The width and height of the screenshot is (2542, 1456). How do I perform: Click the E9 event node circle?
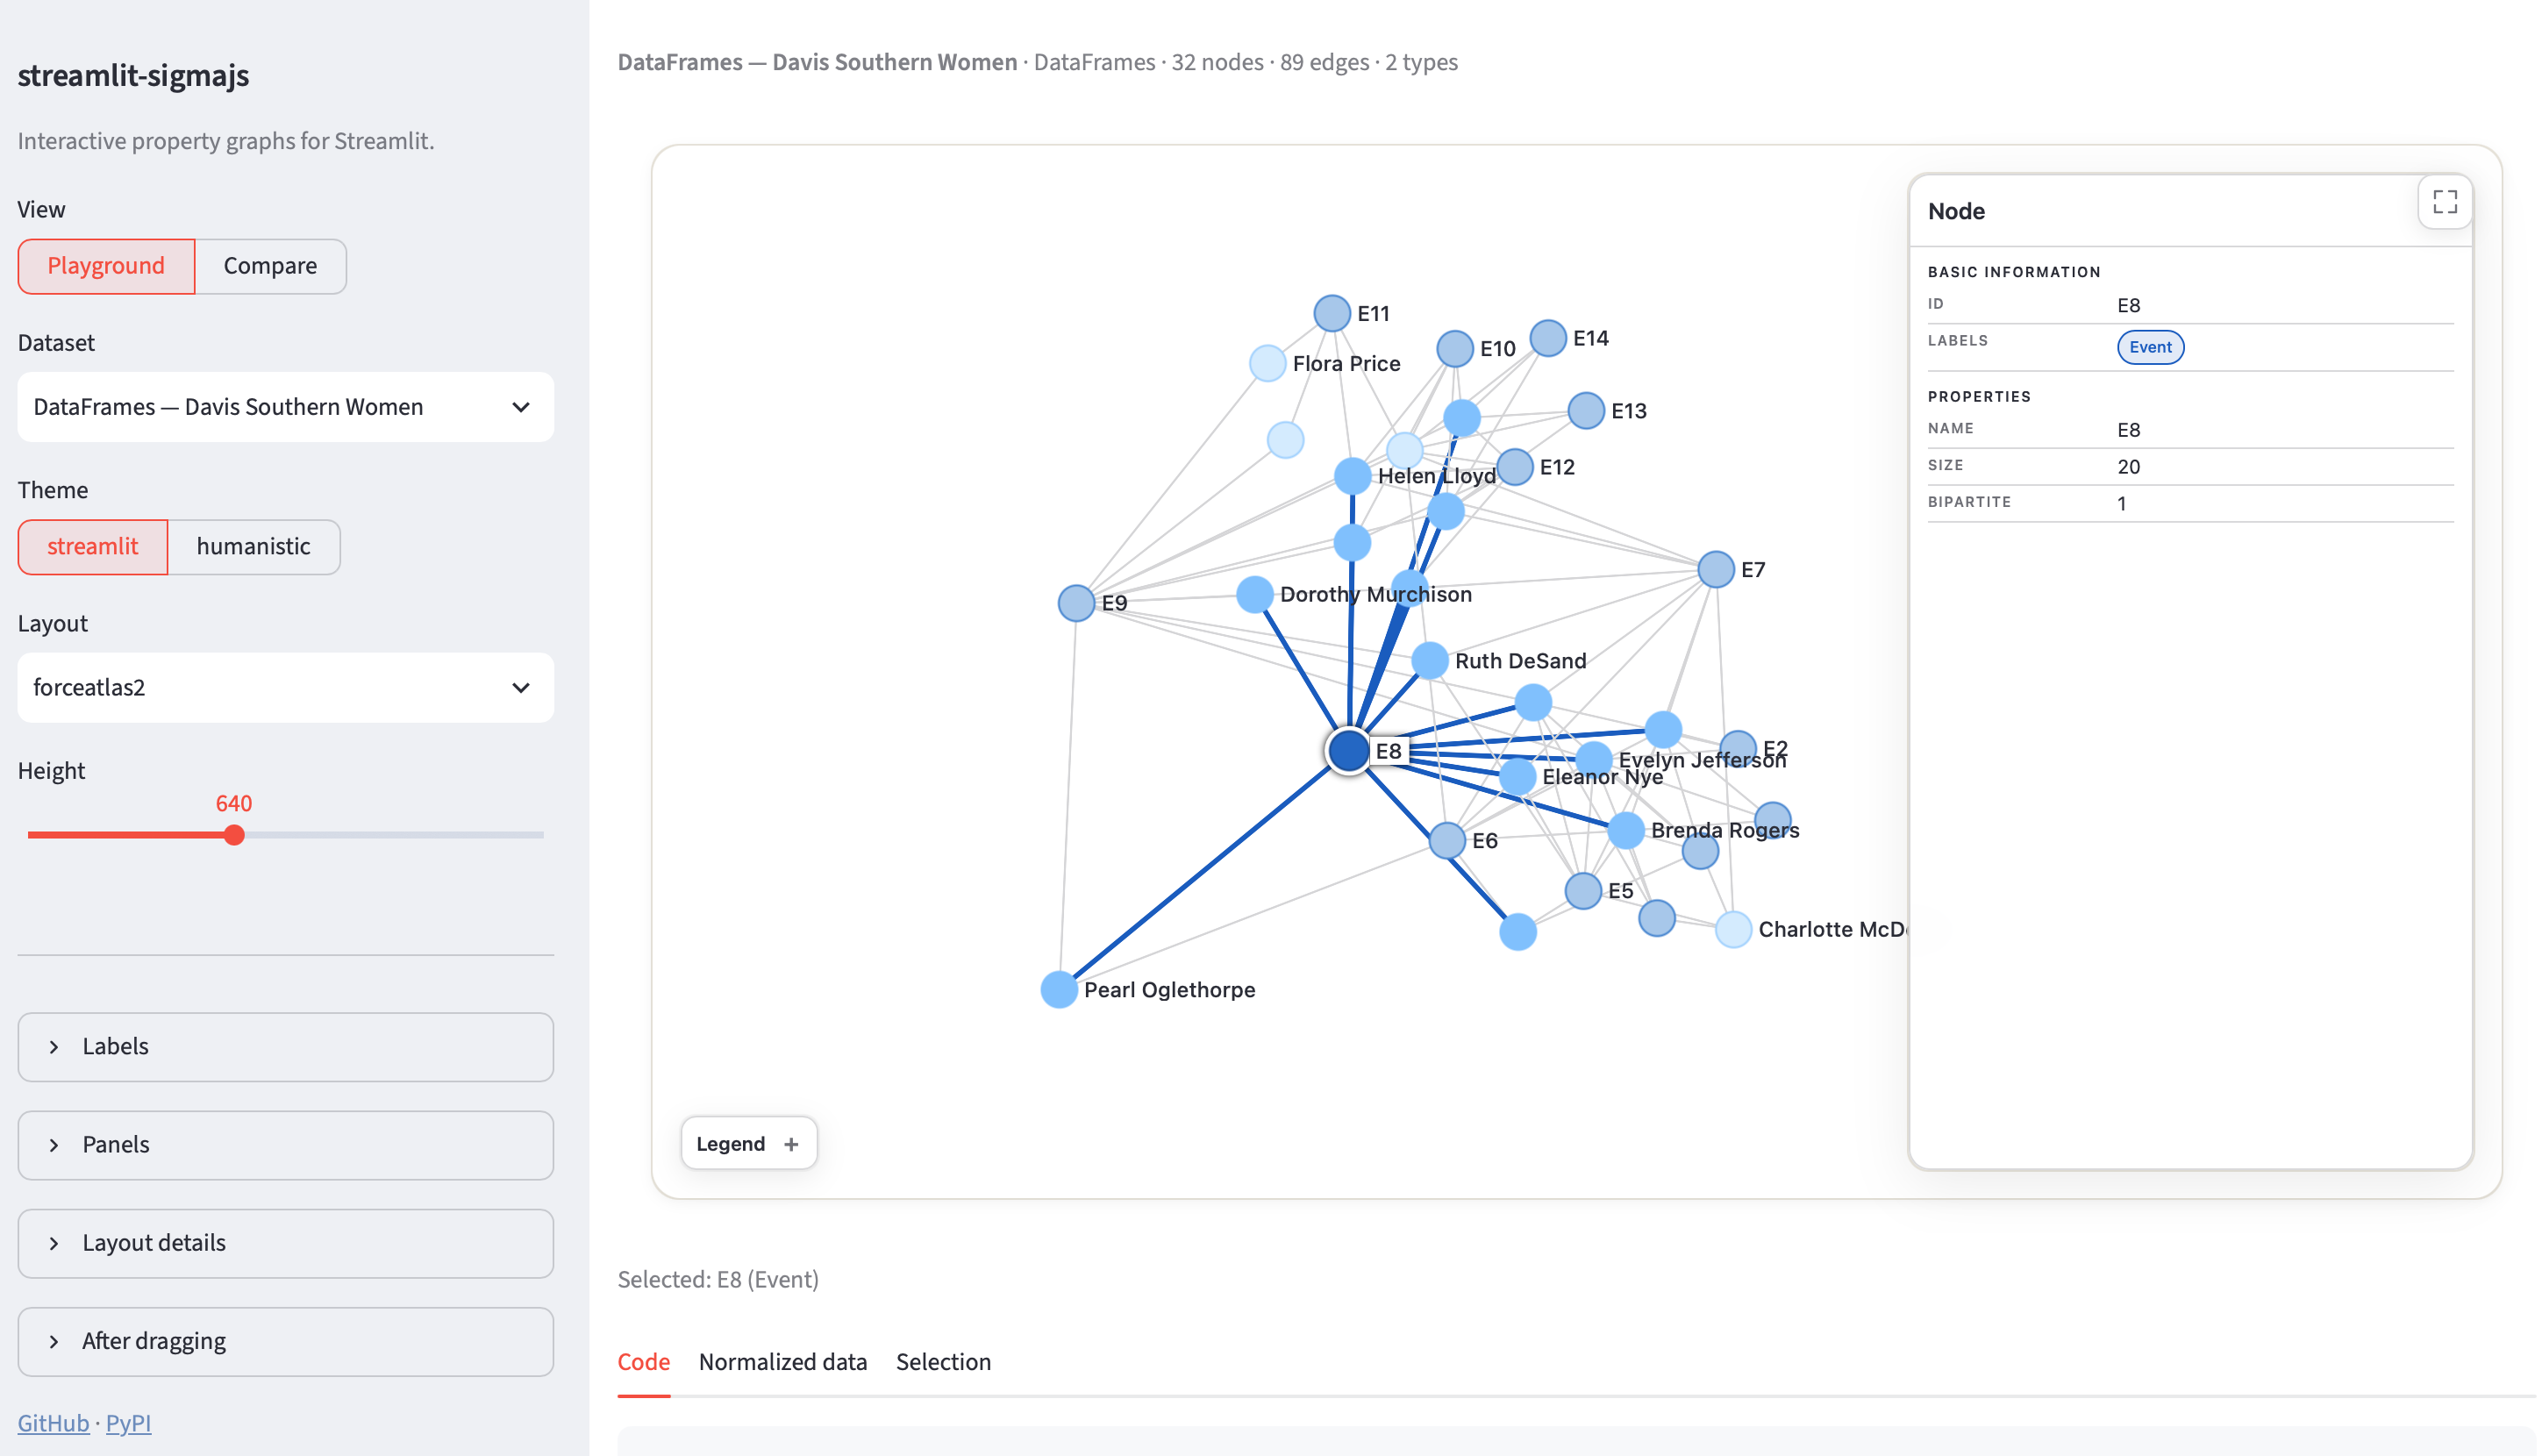point(1076,603)
